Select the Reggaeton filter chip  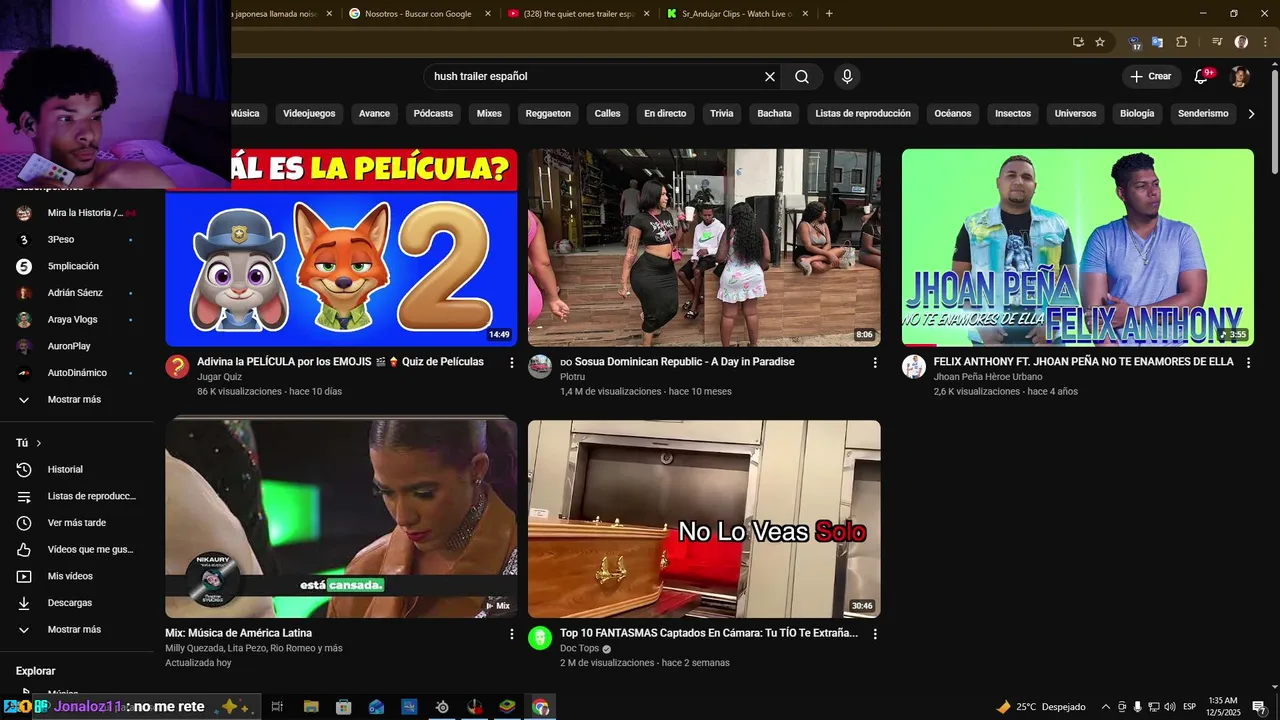pos(548,114)
